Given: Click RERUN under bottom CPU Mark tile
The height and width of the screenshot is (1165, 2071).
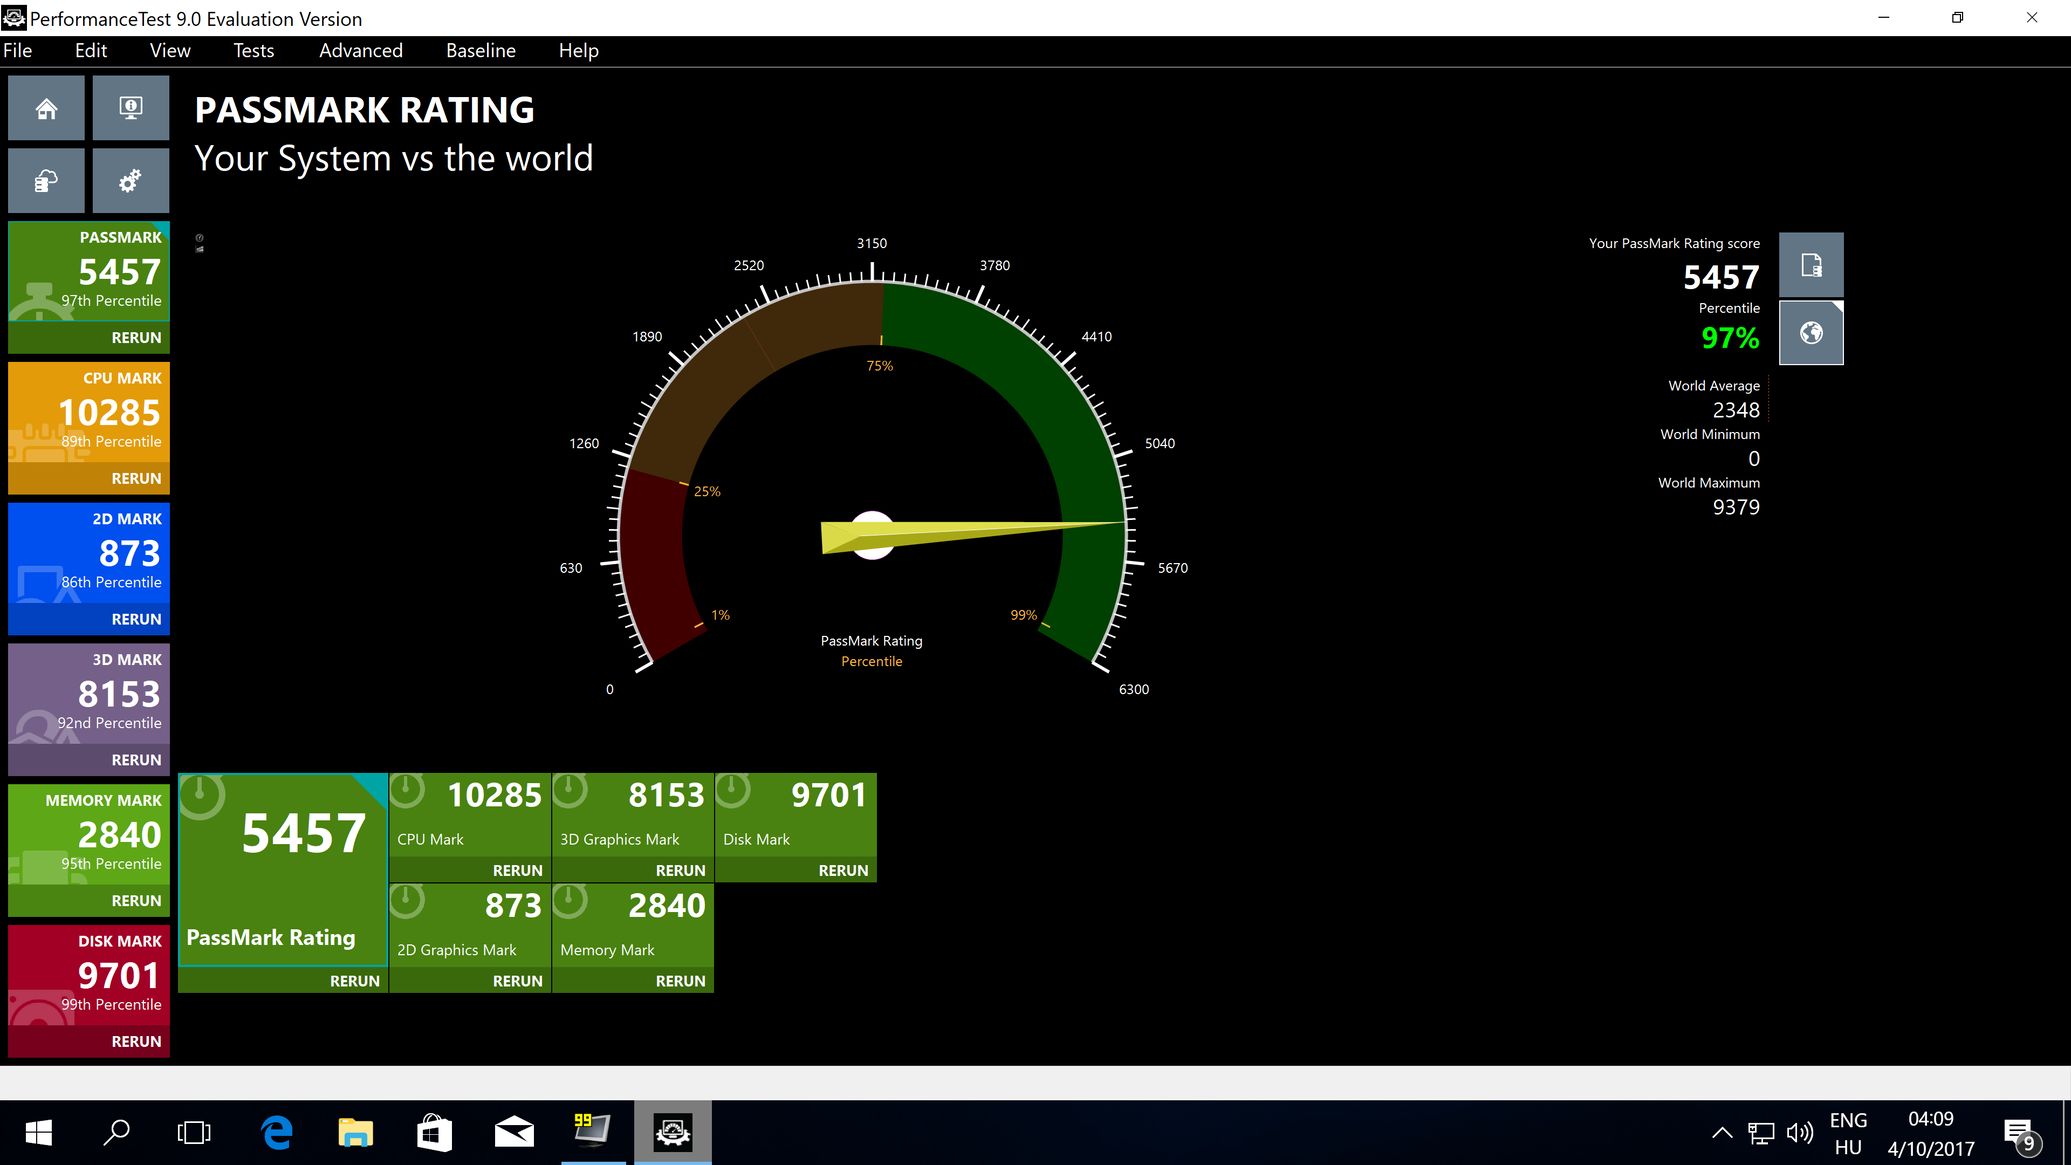Looking at the screenshot, I should pyautogui.click(x=518, y=871).
